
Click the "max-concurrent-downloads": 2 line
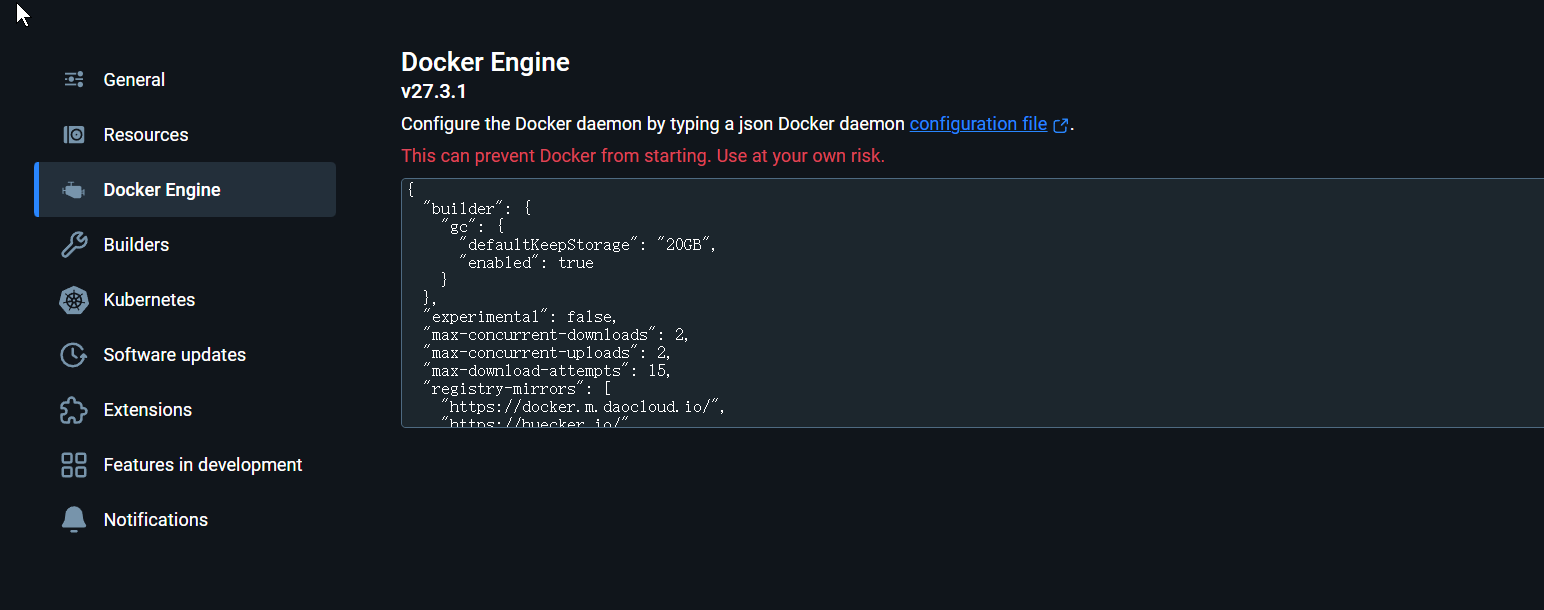(x=556, y=335)
